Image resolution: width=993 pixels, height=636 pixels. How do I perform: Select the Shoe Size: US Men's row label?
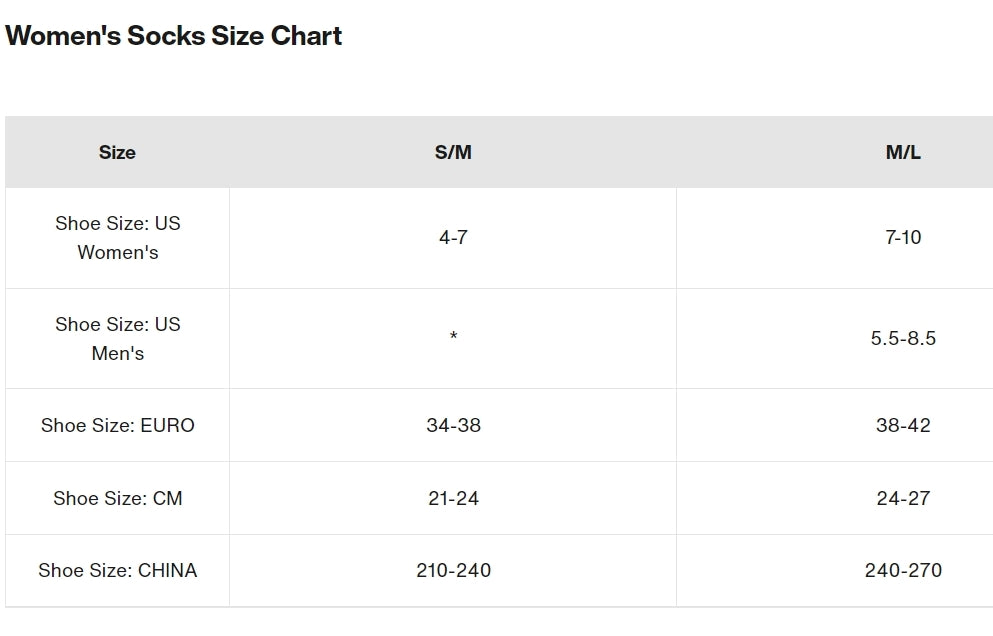[x=118, y=338]
